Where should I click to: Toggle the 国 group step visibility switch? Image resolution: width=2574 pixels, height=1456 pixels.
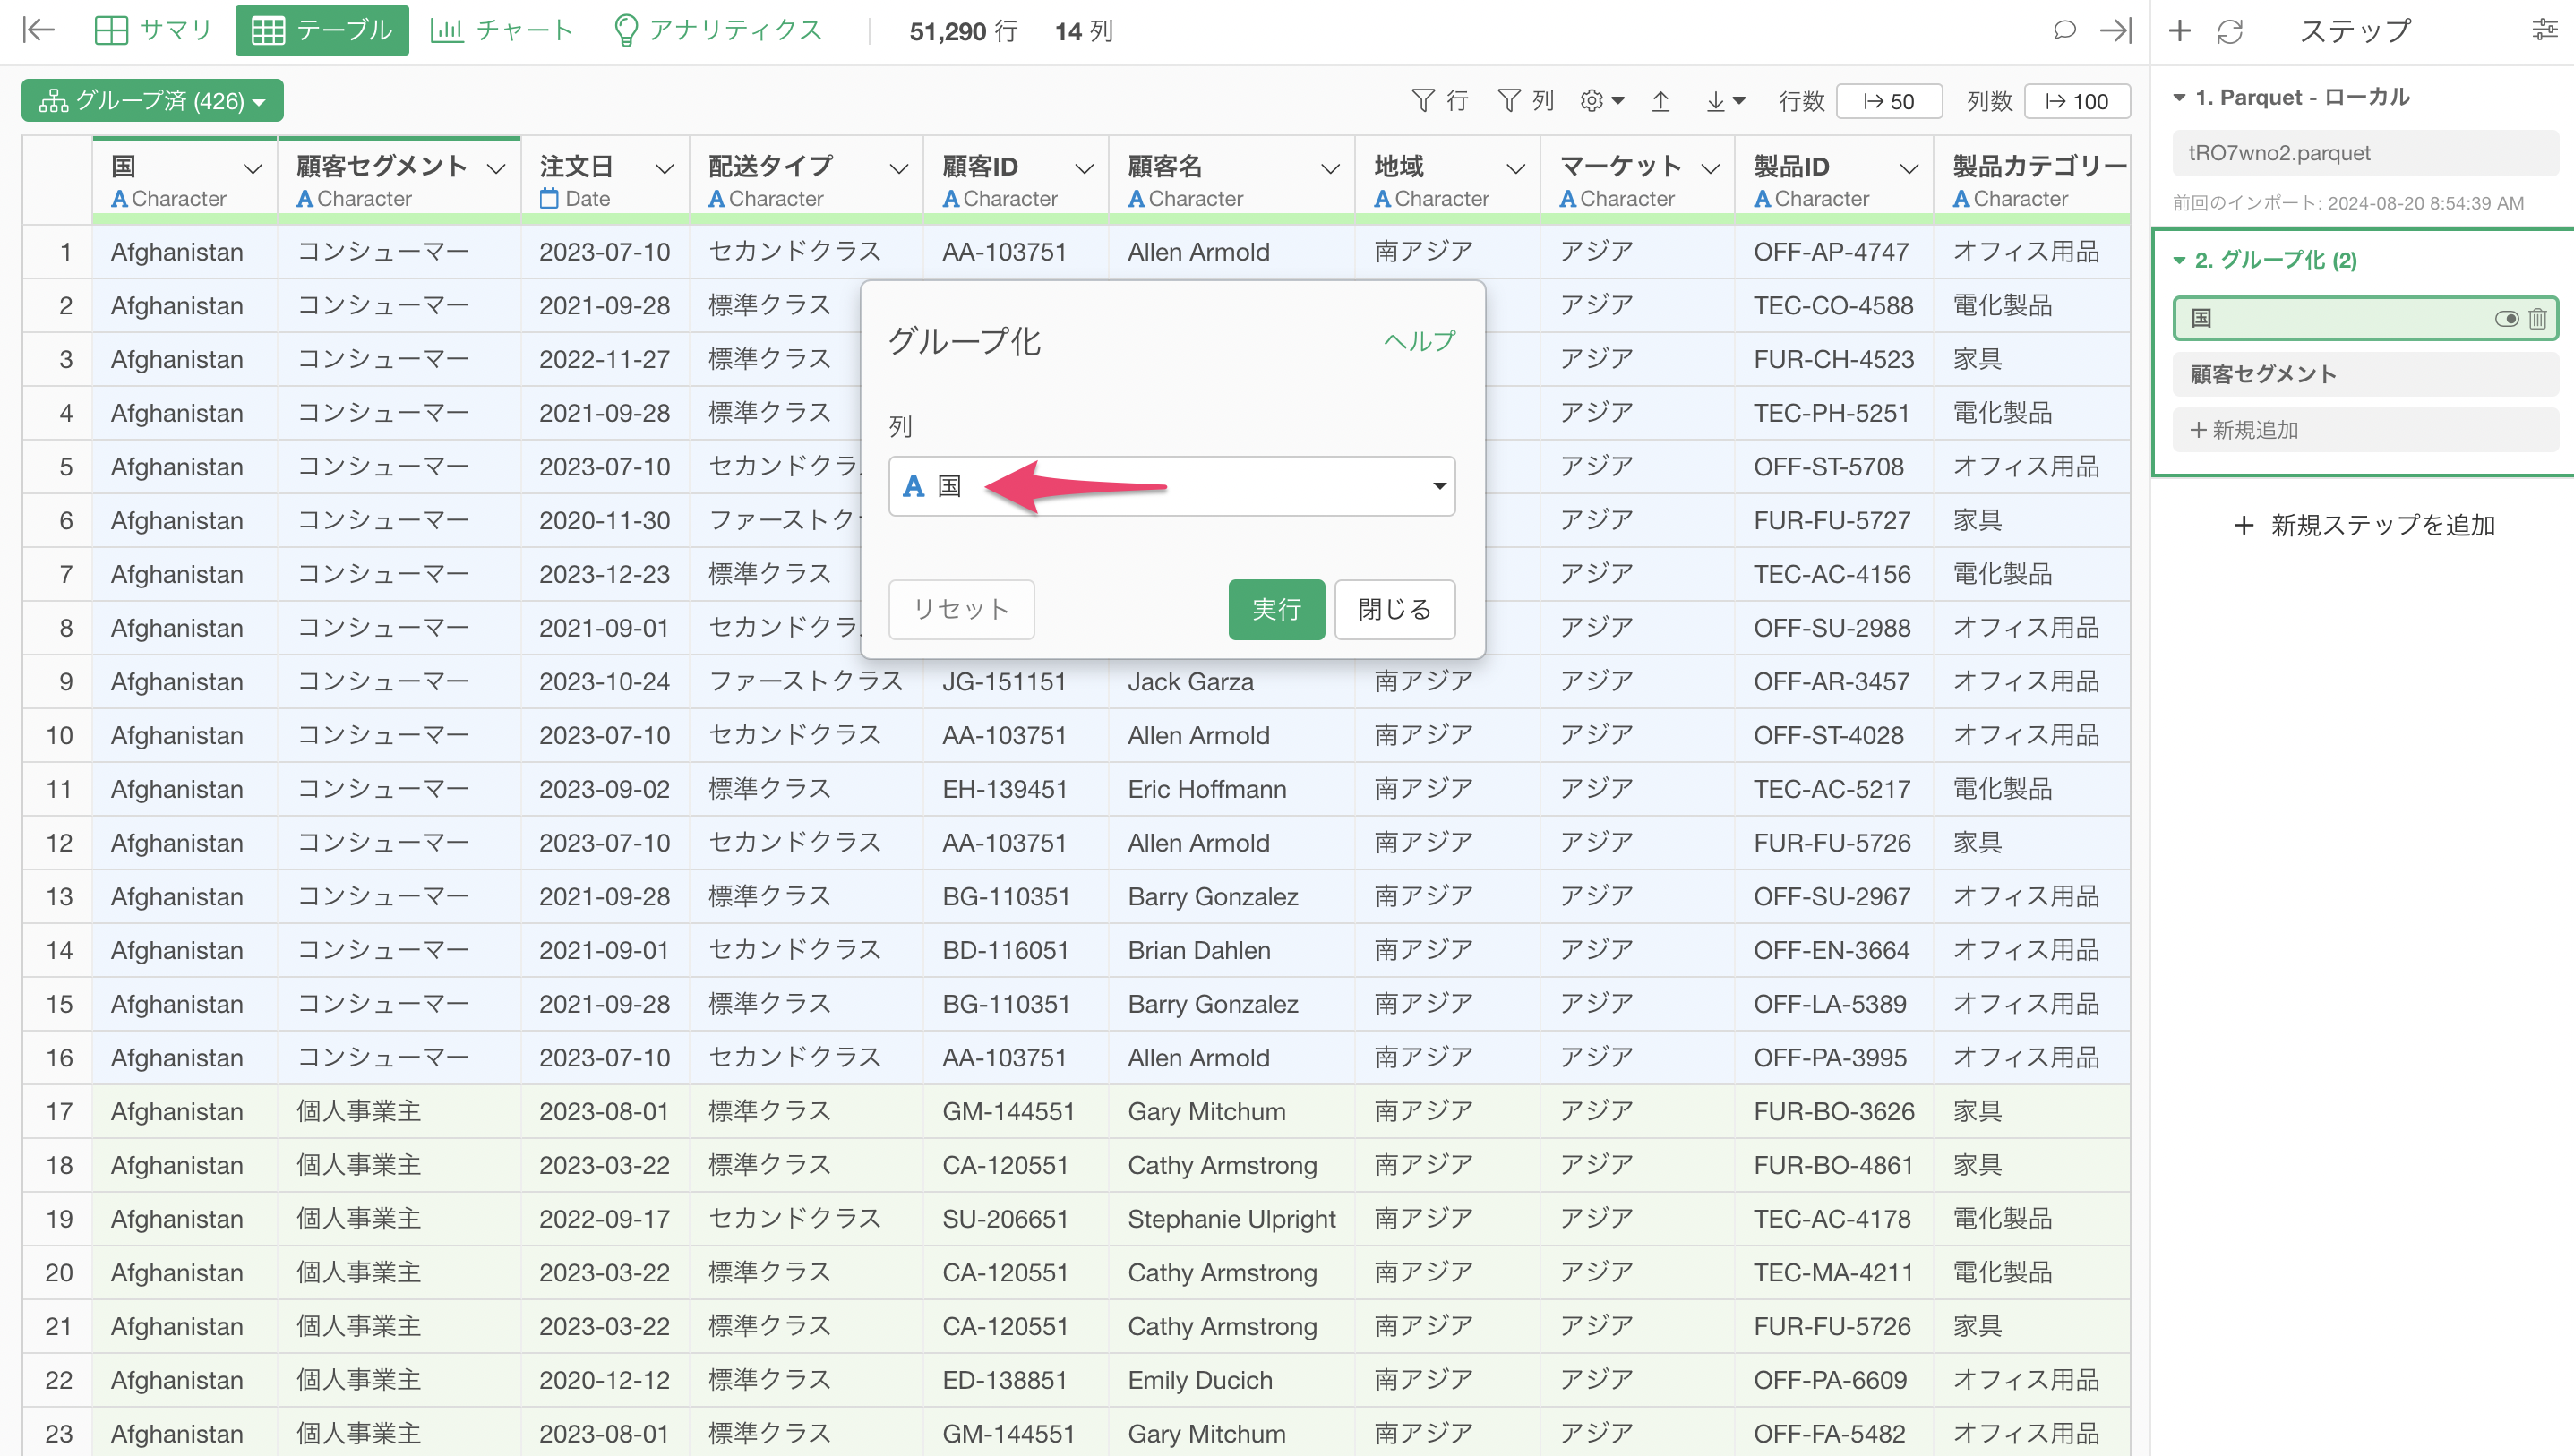coord(2506,319)
